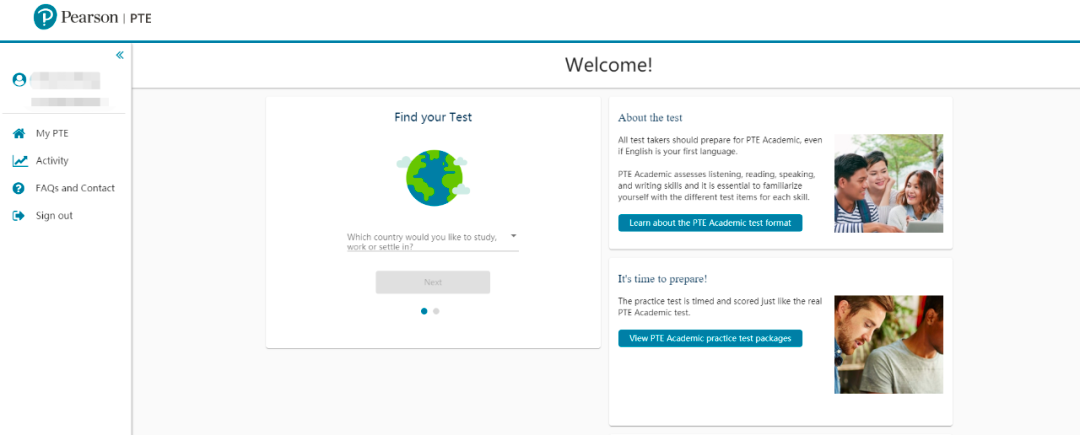Click the Sign out arrow icon
The width and height of the screenshot is (1080, 435).
pyautogui.click(x=19, y=216)
